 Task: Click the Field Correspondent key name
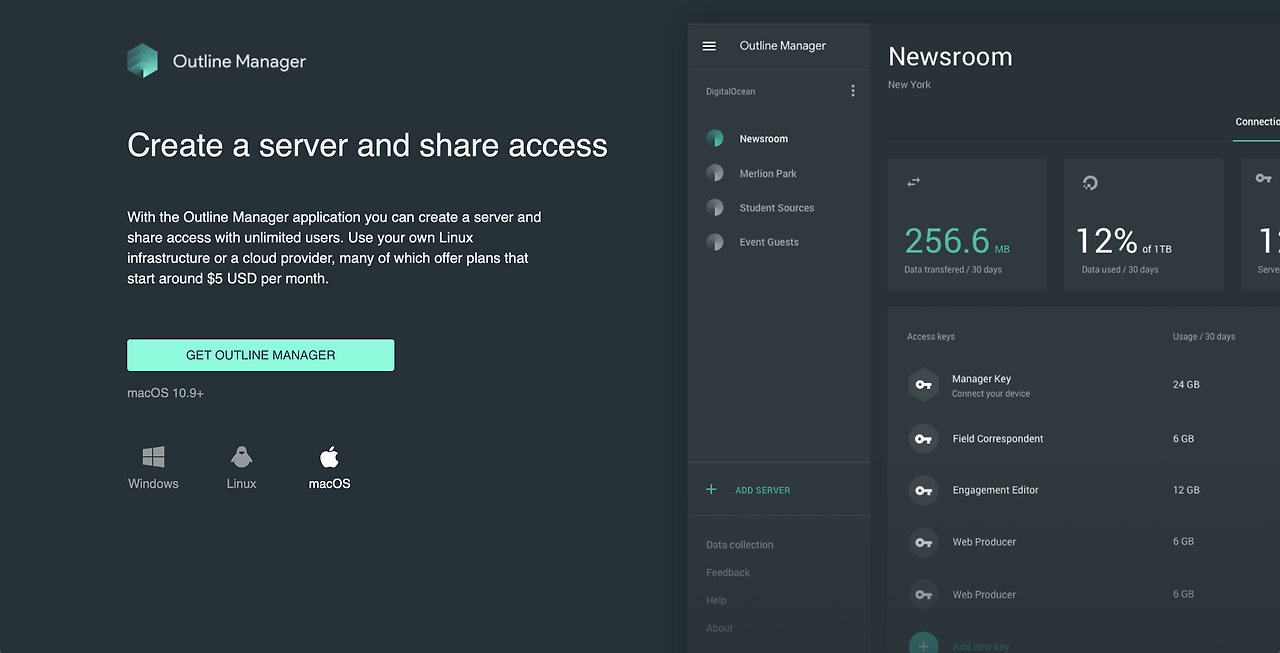point(998,439)
